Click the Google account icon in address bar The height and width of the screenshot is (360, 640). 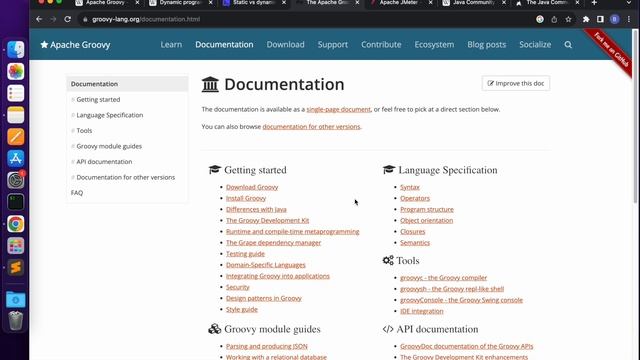[x=540, y=19]
